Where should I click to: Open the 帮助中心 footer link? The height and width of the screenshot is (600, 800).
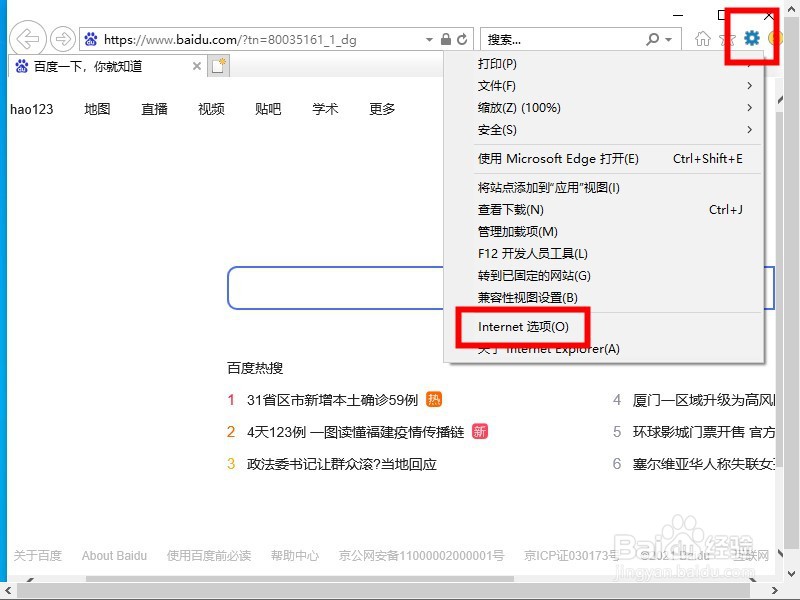[295, 555]
